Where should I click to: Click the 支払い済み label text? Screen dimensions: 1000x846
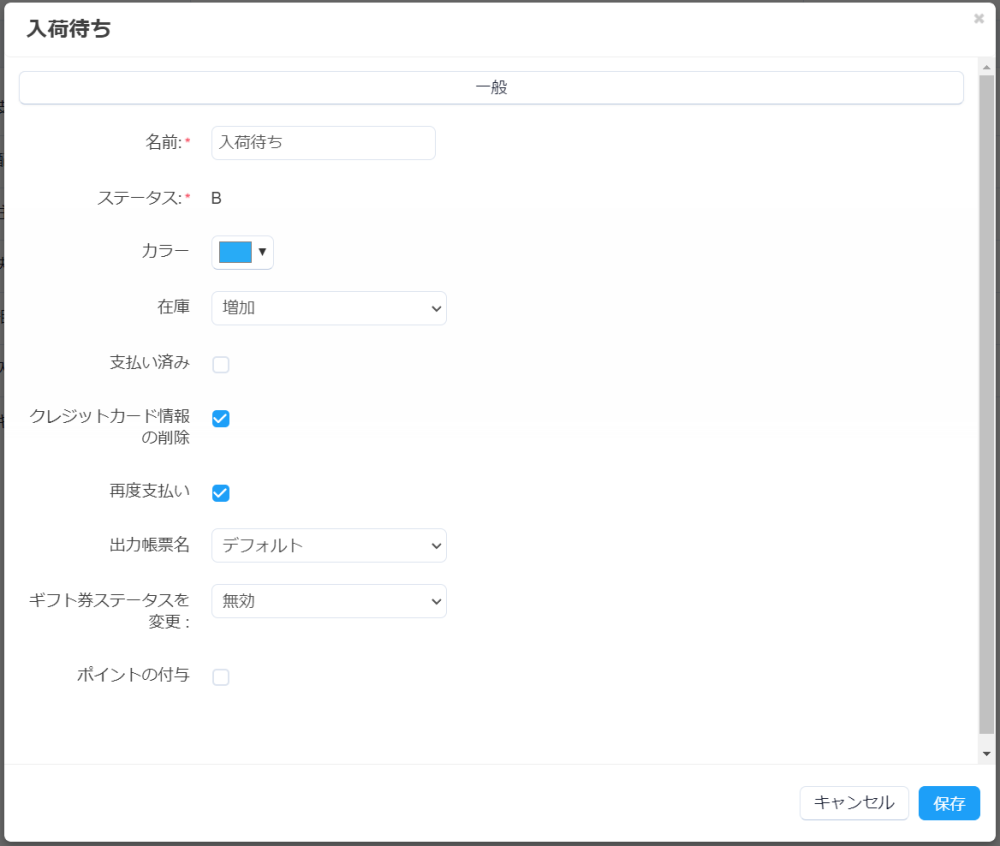click(150, 363)
